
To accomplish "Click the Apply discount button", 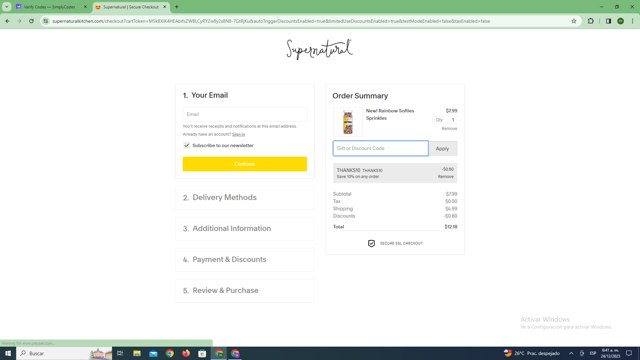I will tap(442, 149).
